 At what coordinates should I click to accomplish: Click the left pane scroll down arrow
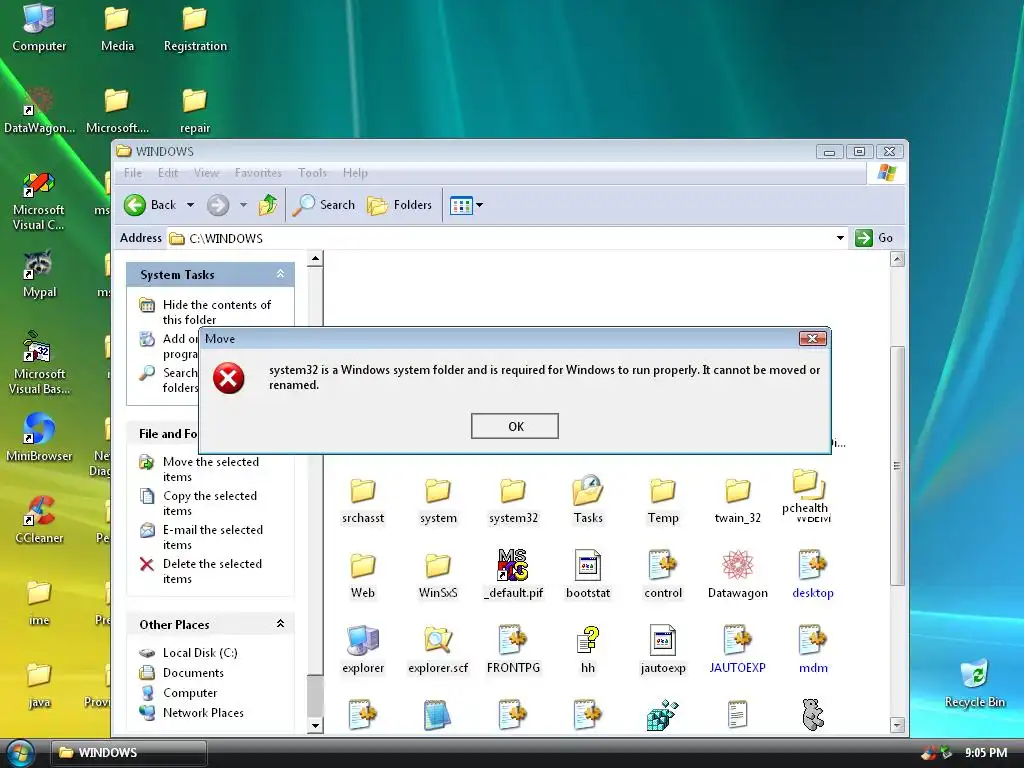tap(315, 725)
